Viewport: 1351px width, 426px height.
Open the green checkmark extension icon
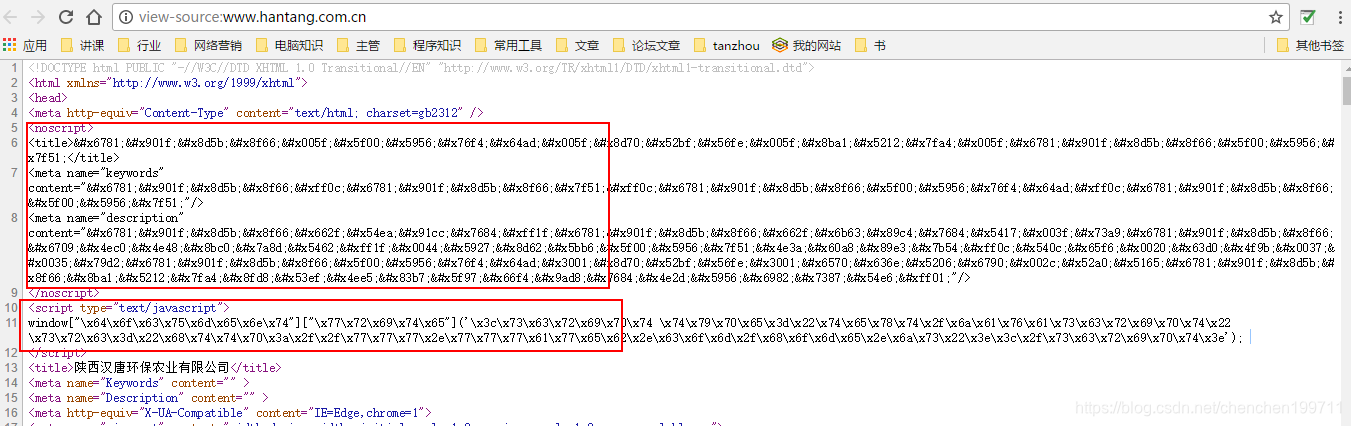pyautogui.click(x=1308, y=17)
